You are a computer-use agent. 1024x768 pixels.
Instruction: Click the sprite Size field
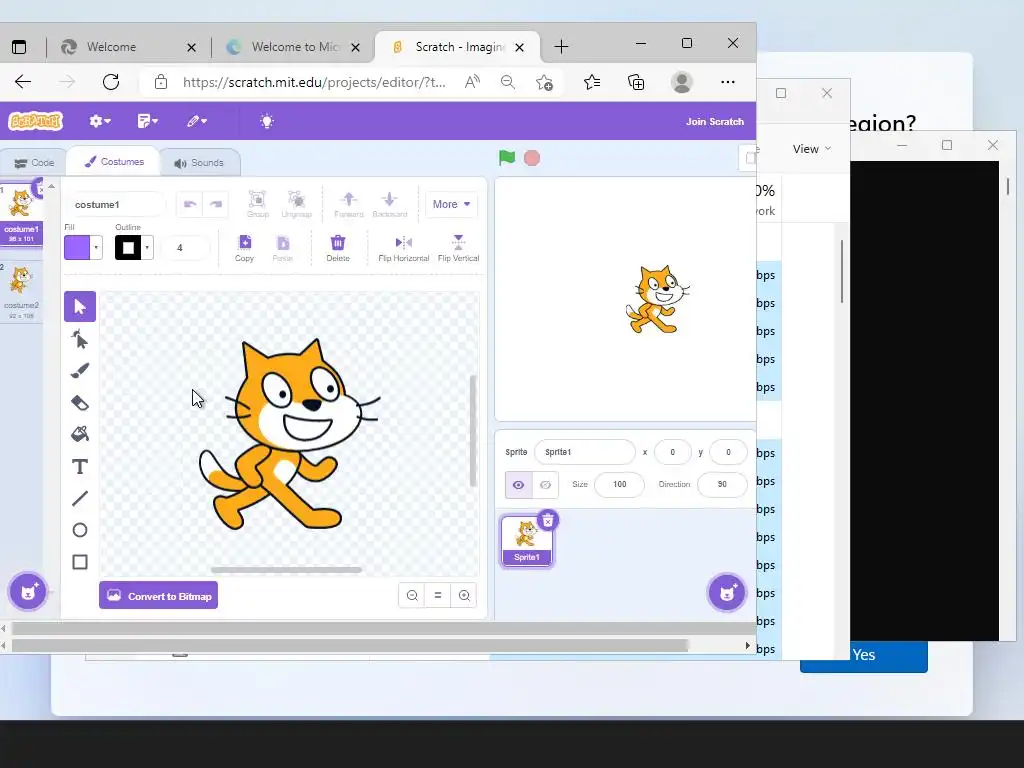(619, 485)
